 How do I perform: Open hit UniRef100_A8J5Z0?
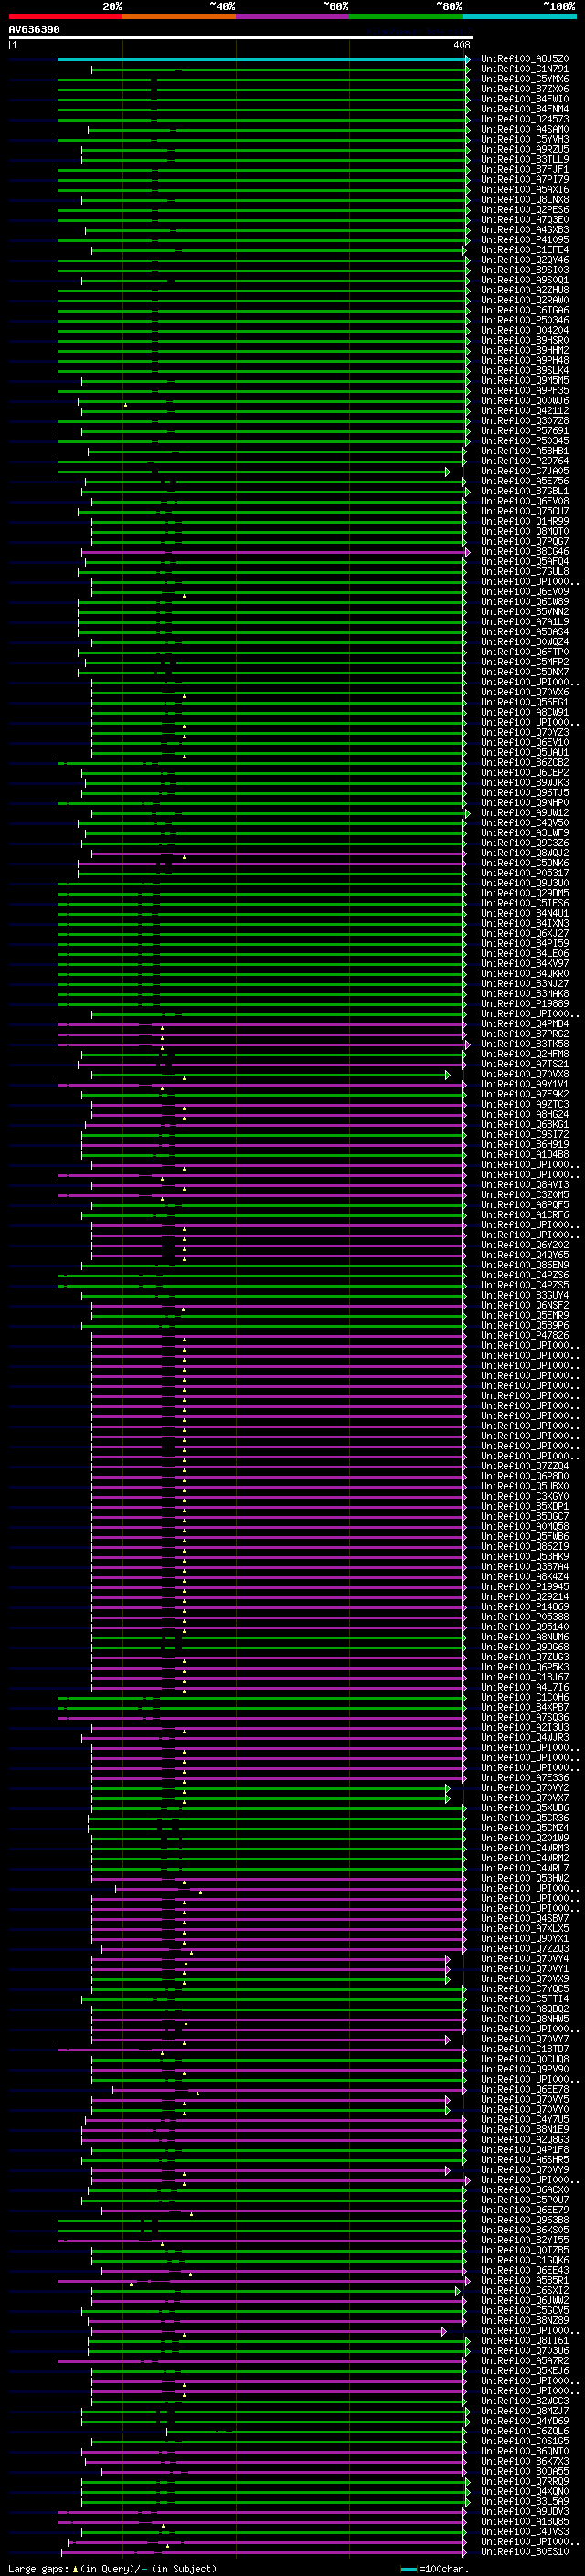(525, 59)
